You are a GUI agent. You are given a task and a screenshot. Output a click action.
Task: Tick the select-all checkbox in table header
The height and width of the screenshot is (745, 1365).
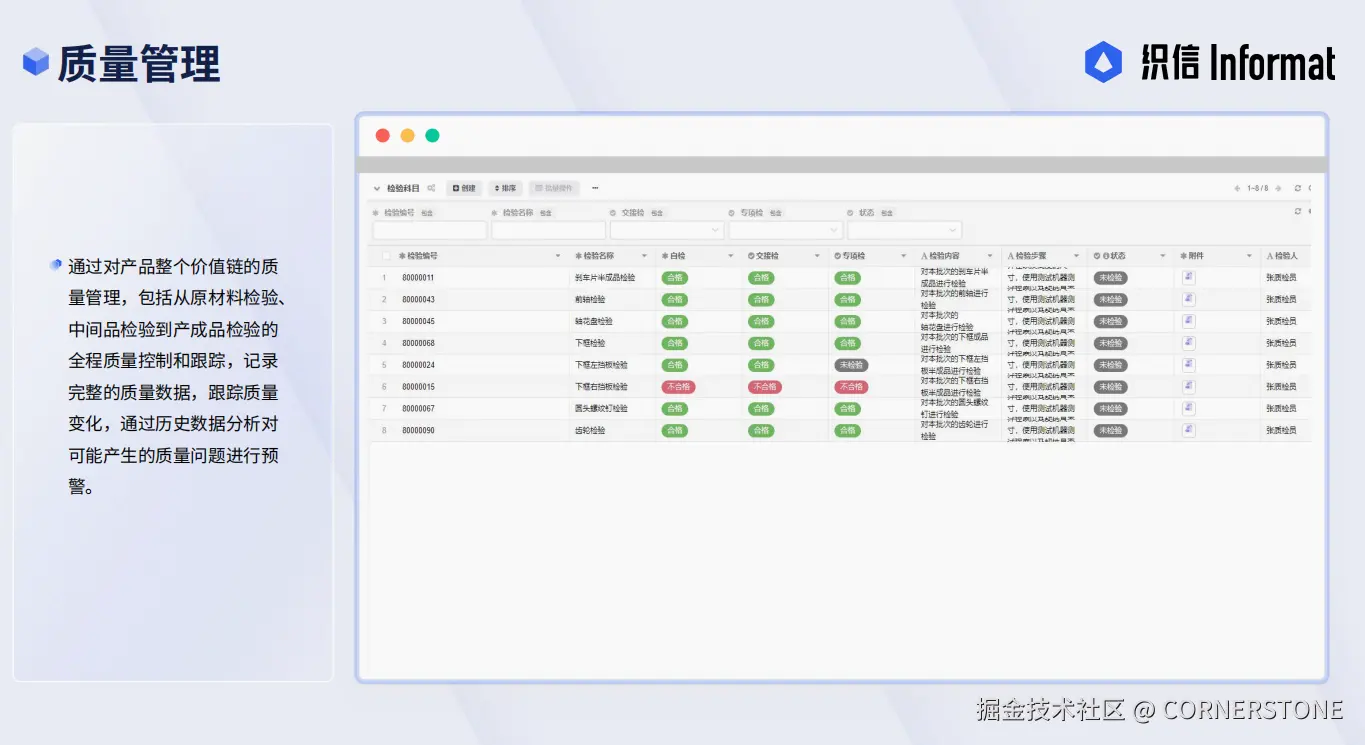point(386,256)
